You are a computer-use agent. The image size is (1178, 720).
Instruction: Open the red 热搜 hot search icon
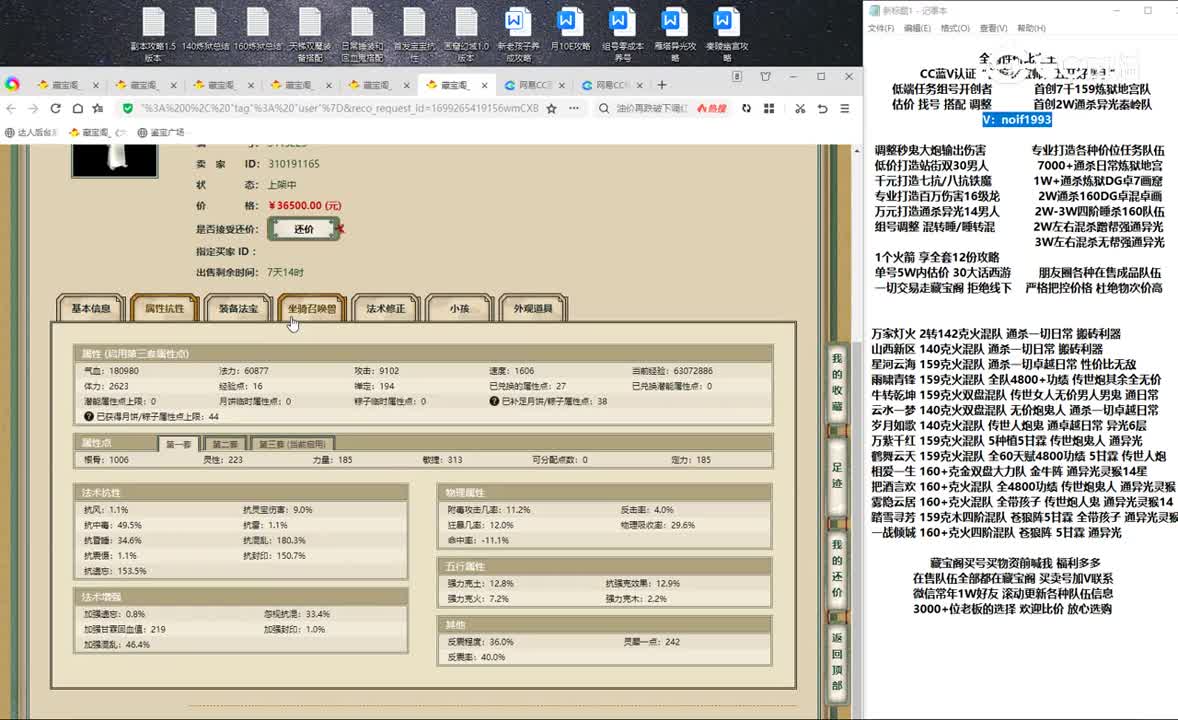(x=711, y=108)
